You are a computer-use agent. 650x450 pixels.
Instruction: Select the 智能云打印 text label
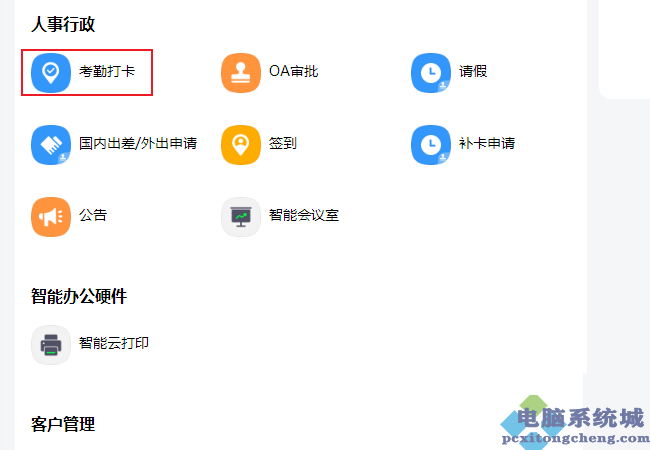(114, 343)
